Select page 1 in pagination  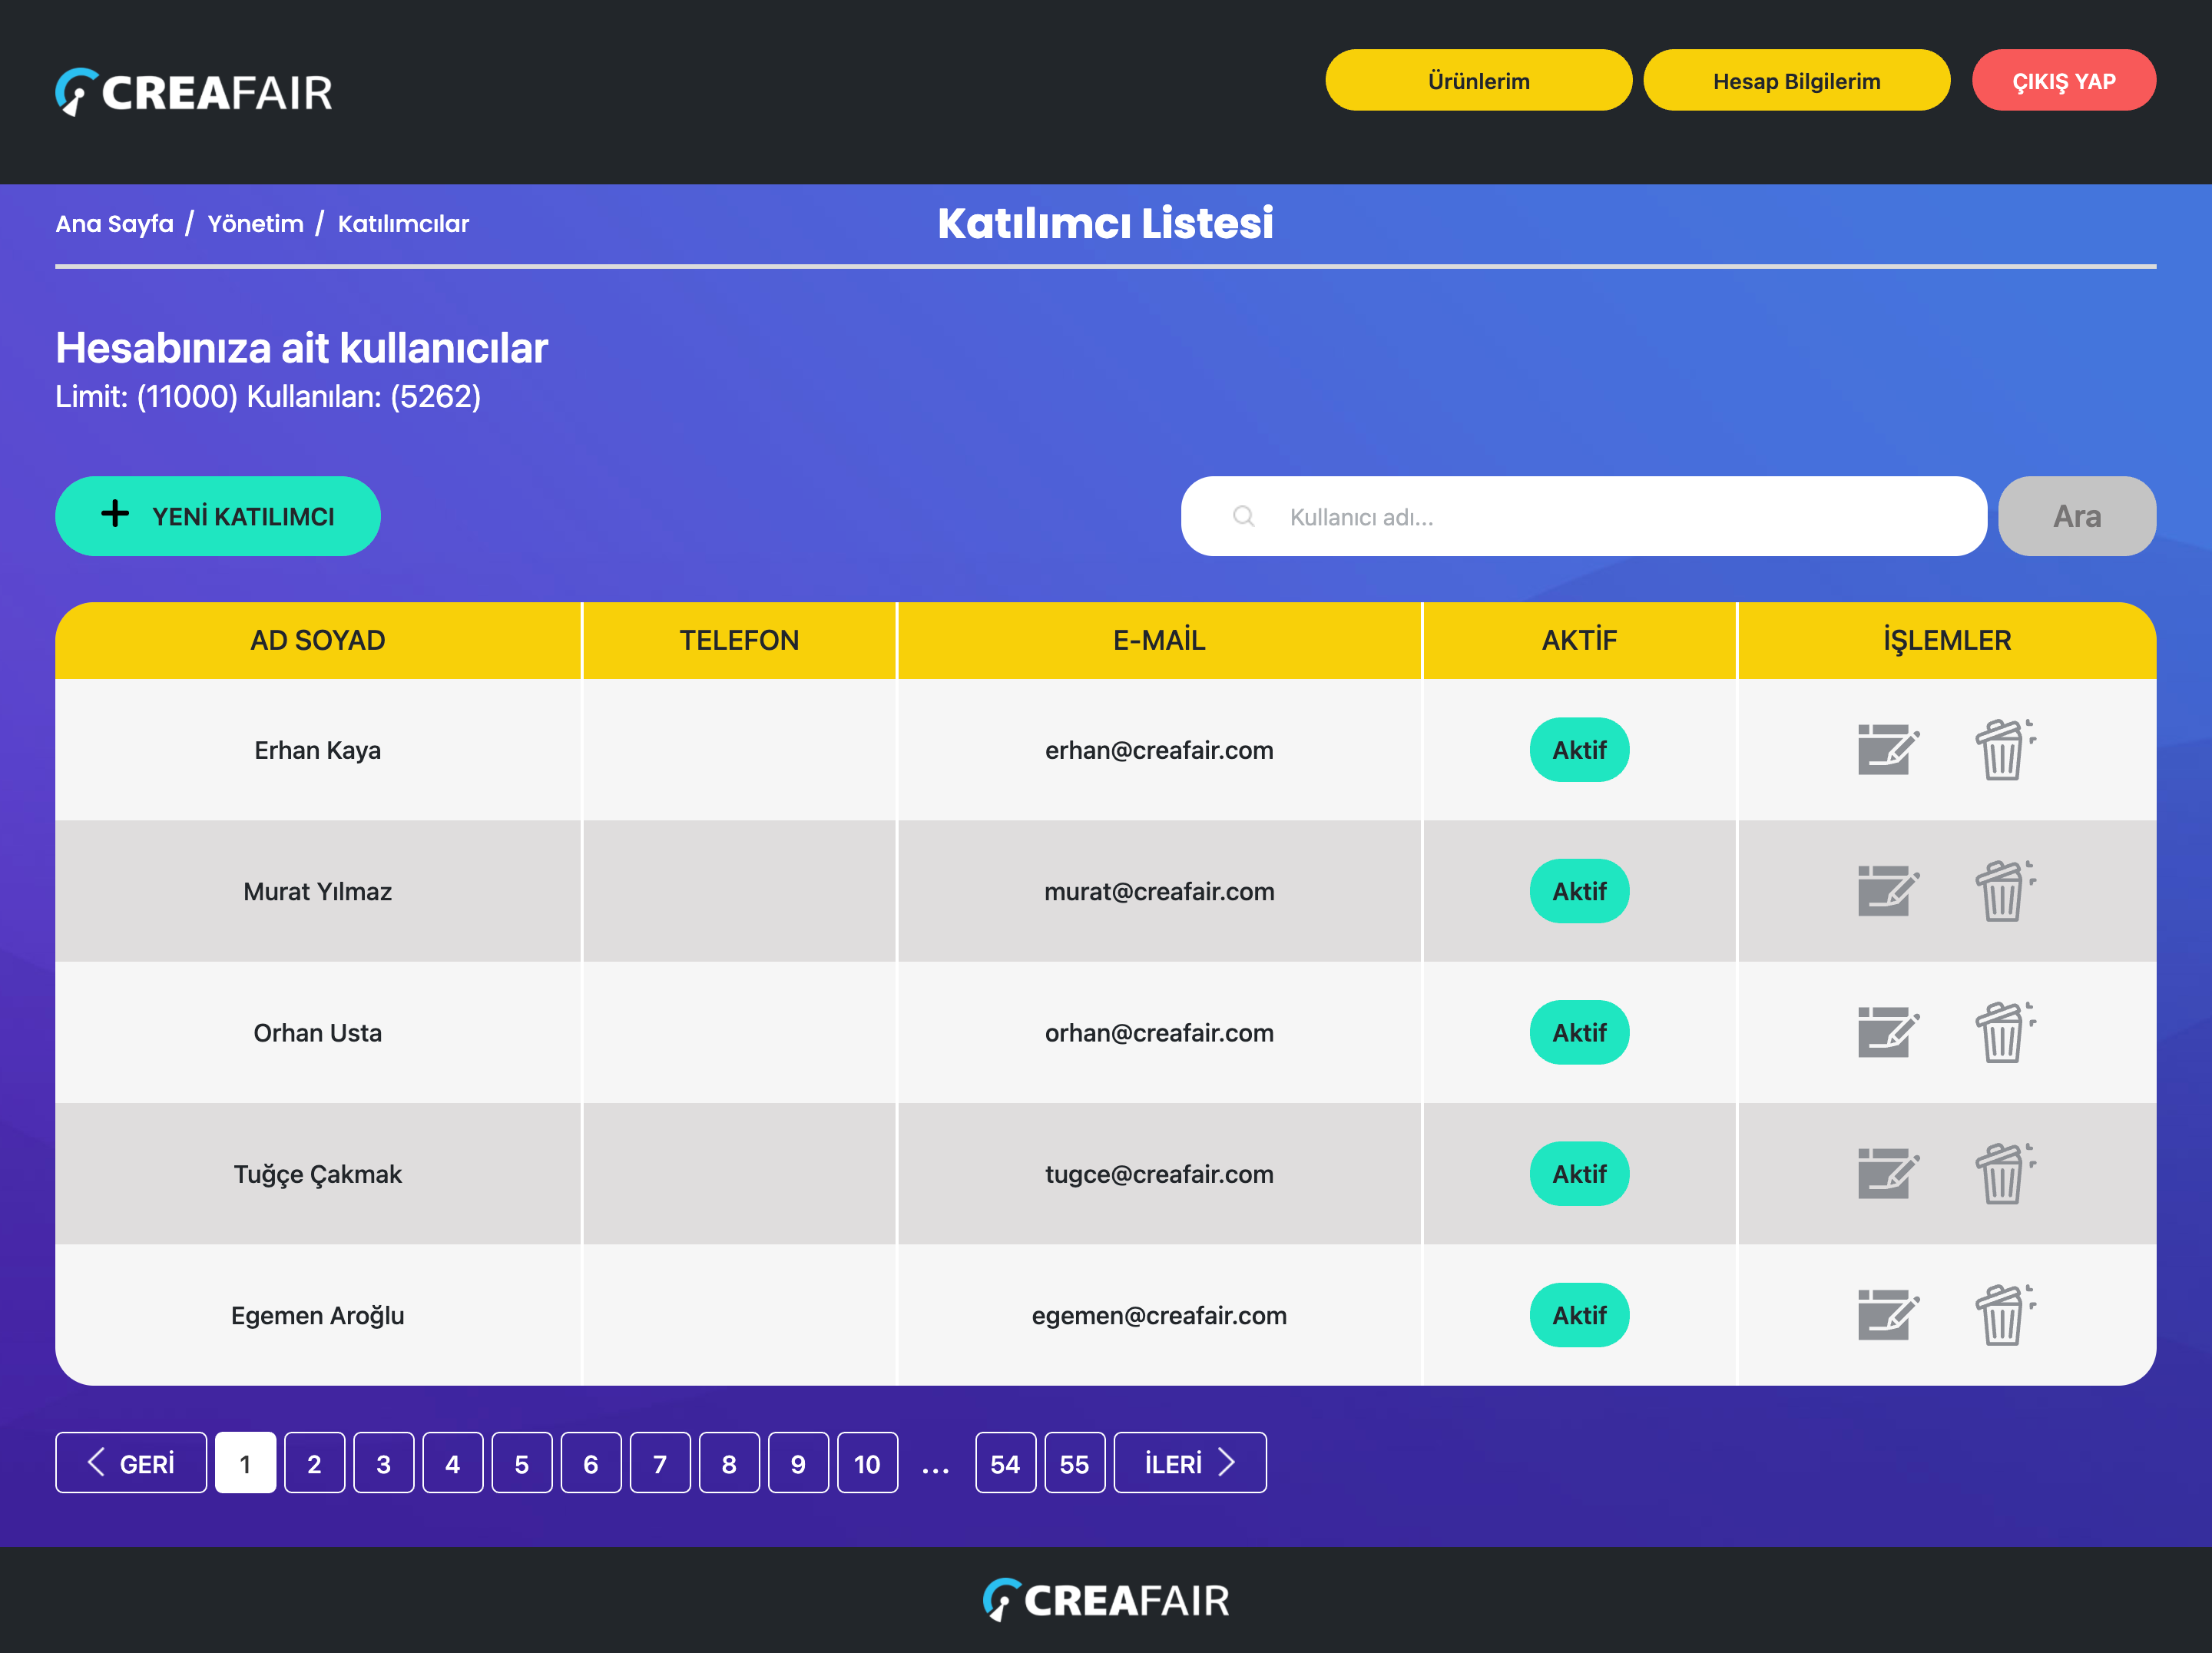(245, 1462)
